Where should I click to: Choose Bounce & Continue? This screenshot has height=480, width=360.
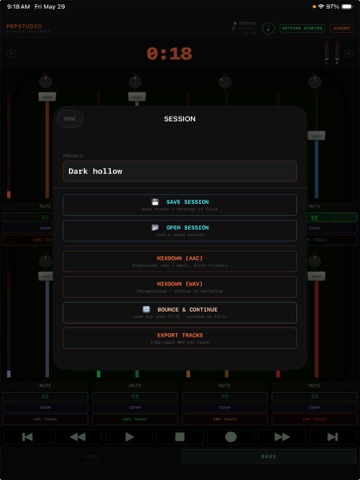pyautogui.click(x=180, y=312)
